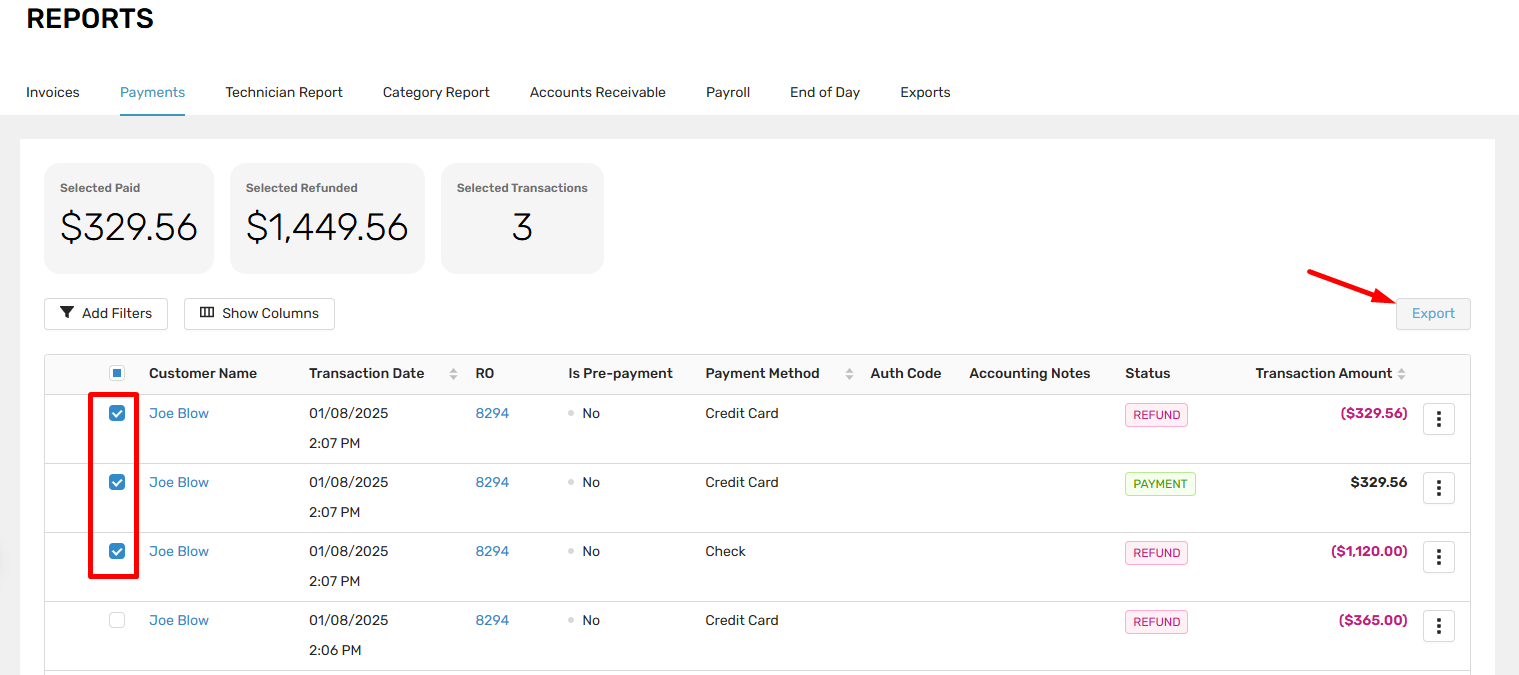Click the Customer Name column header
This screenshot has height=675, width=1519.
click(203, 373)
